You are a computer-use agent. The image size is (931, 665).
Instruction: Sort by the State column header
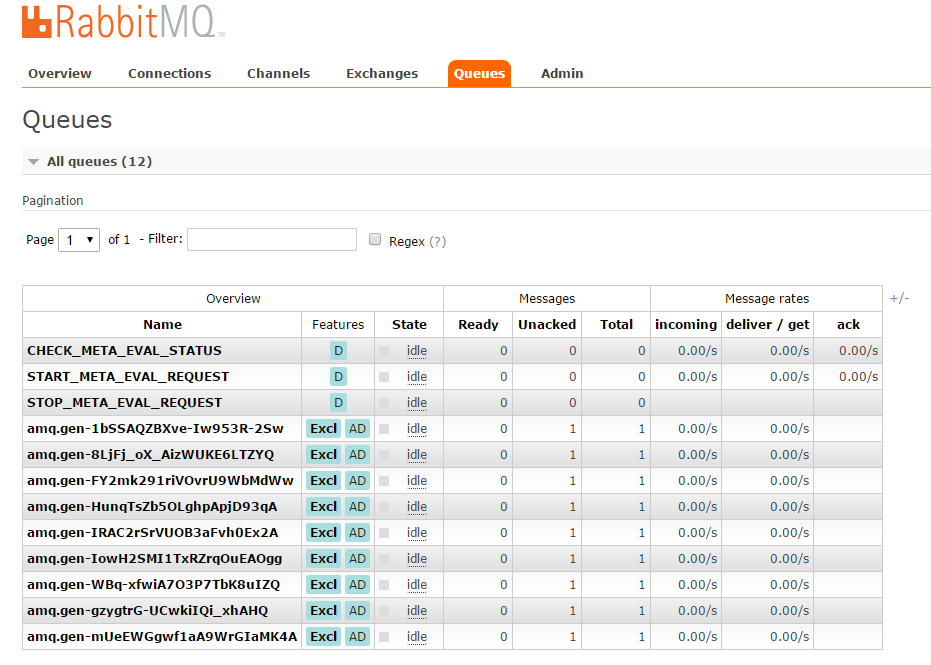(409, 325)
